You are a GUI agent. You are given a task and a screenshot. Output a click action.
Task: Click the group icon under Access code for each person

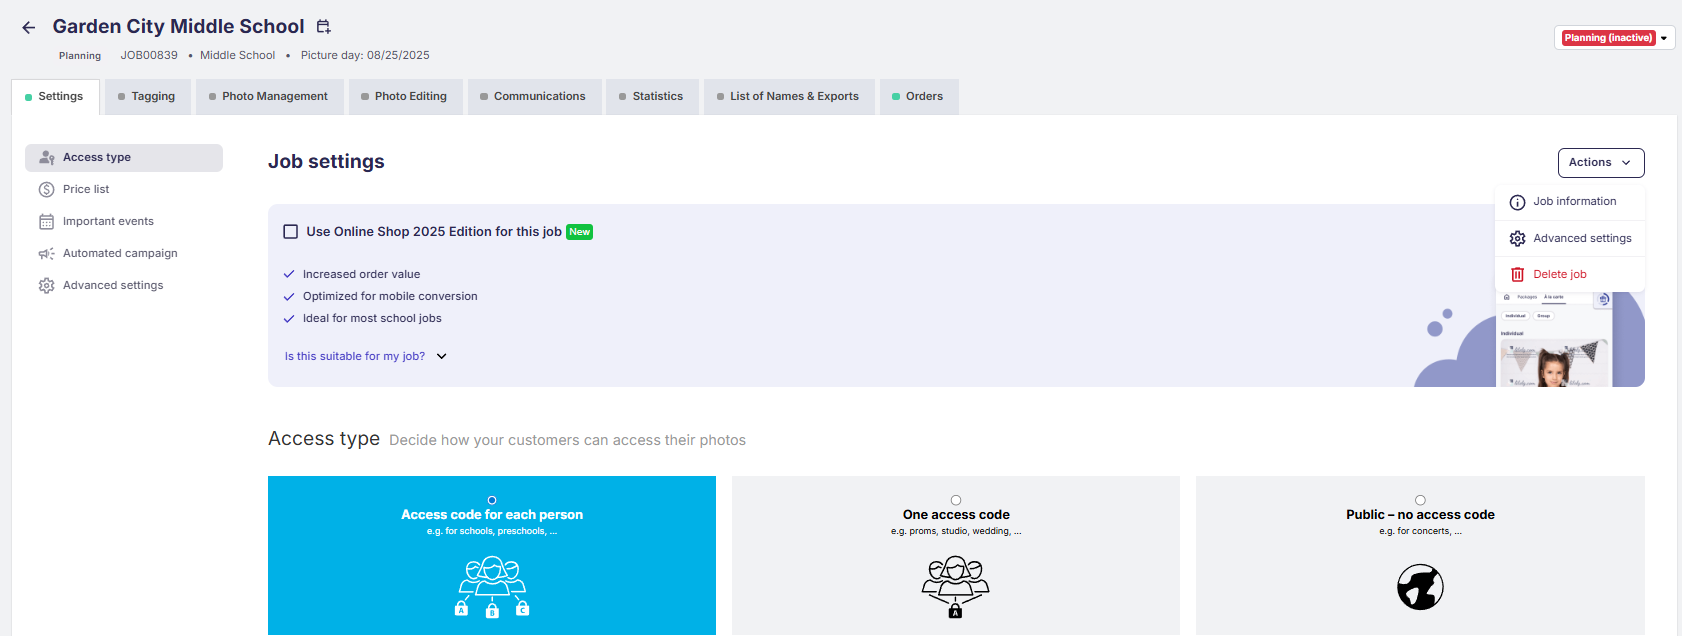pyautogui.click(x=492, y=587)
